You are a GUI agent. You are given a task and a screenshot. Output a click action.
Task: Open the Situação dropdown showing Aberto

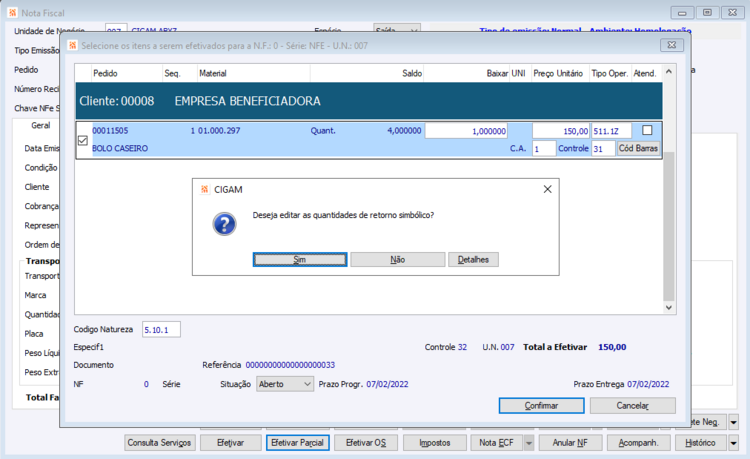(285, 384)
